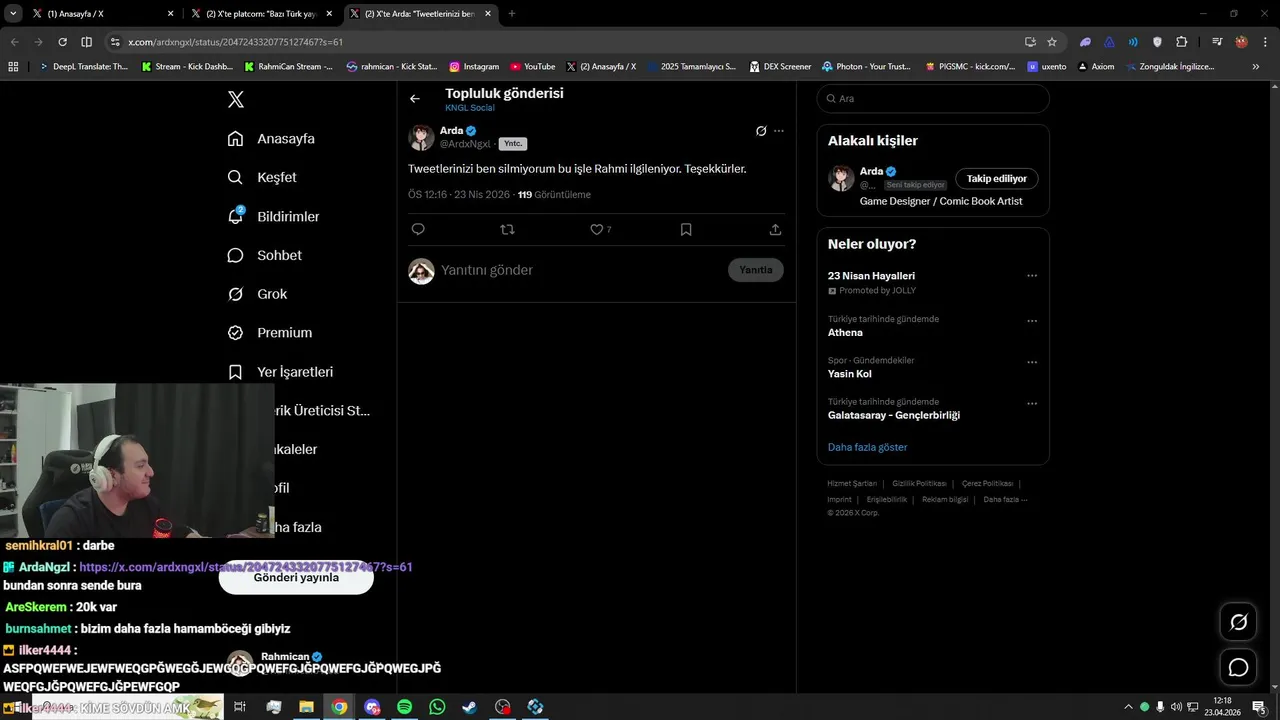Click the Gönderi yayınla post button
This screenshot has height=720, width=1280.
[x=296, y=577]
